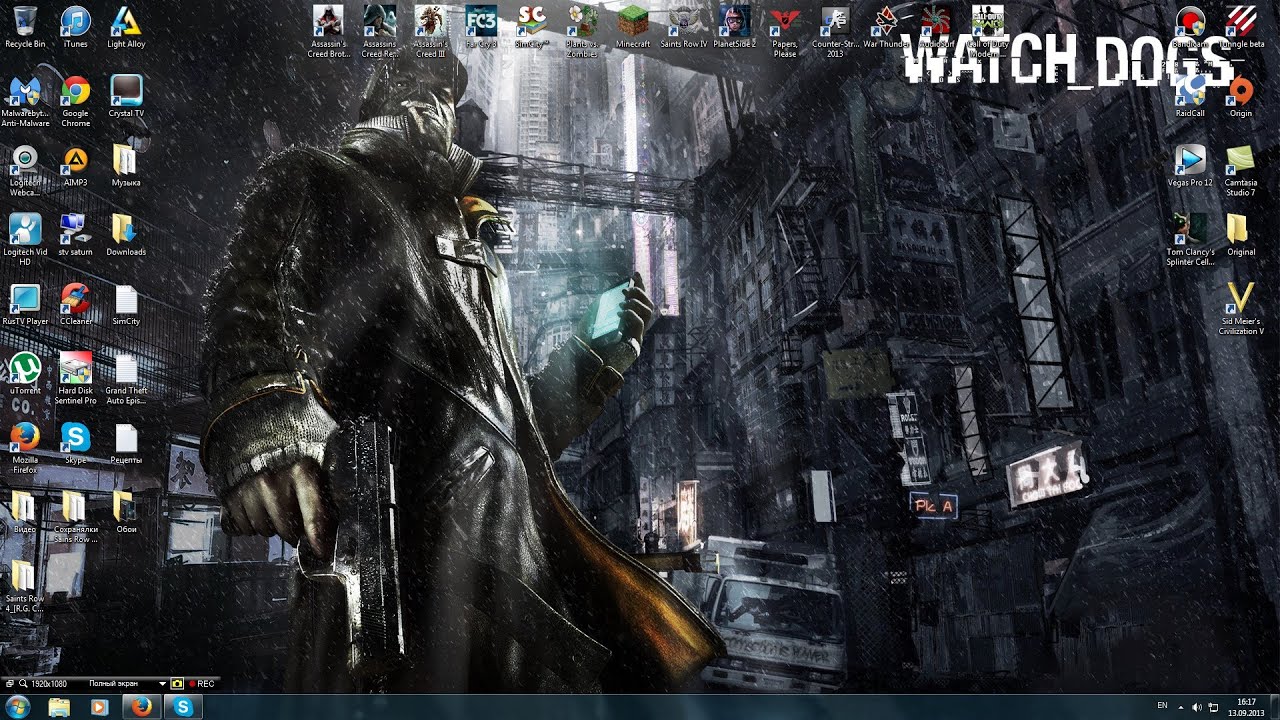Switch to Firefox on the taskbar
The height and width of the screenshot is (720, 1280).
(x=141, y=707)
